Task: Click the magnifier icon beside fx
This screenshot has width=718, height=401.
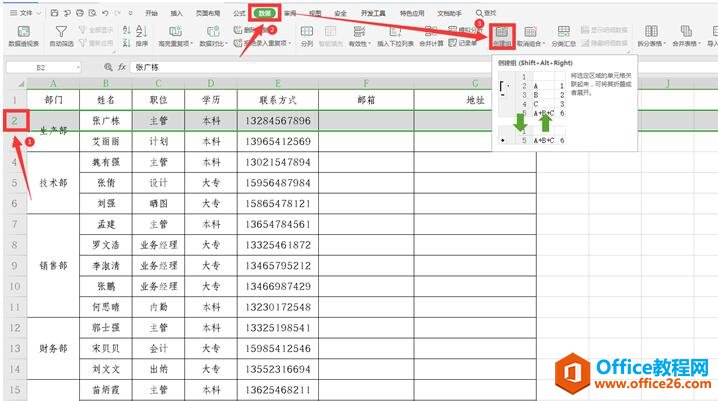Action: (108, 67)
